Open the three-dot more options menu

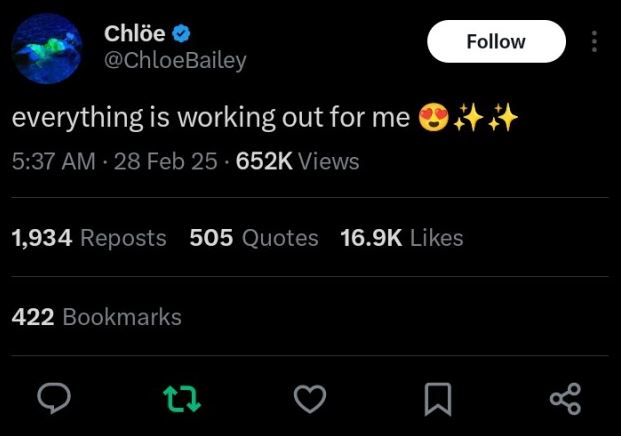595,42
